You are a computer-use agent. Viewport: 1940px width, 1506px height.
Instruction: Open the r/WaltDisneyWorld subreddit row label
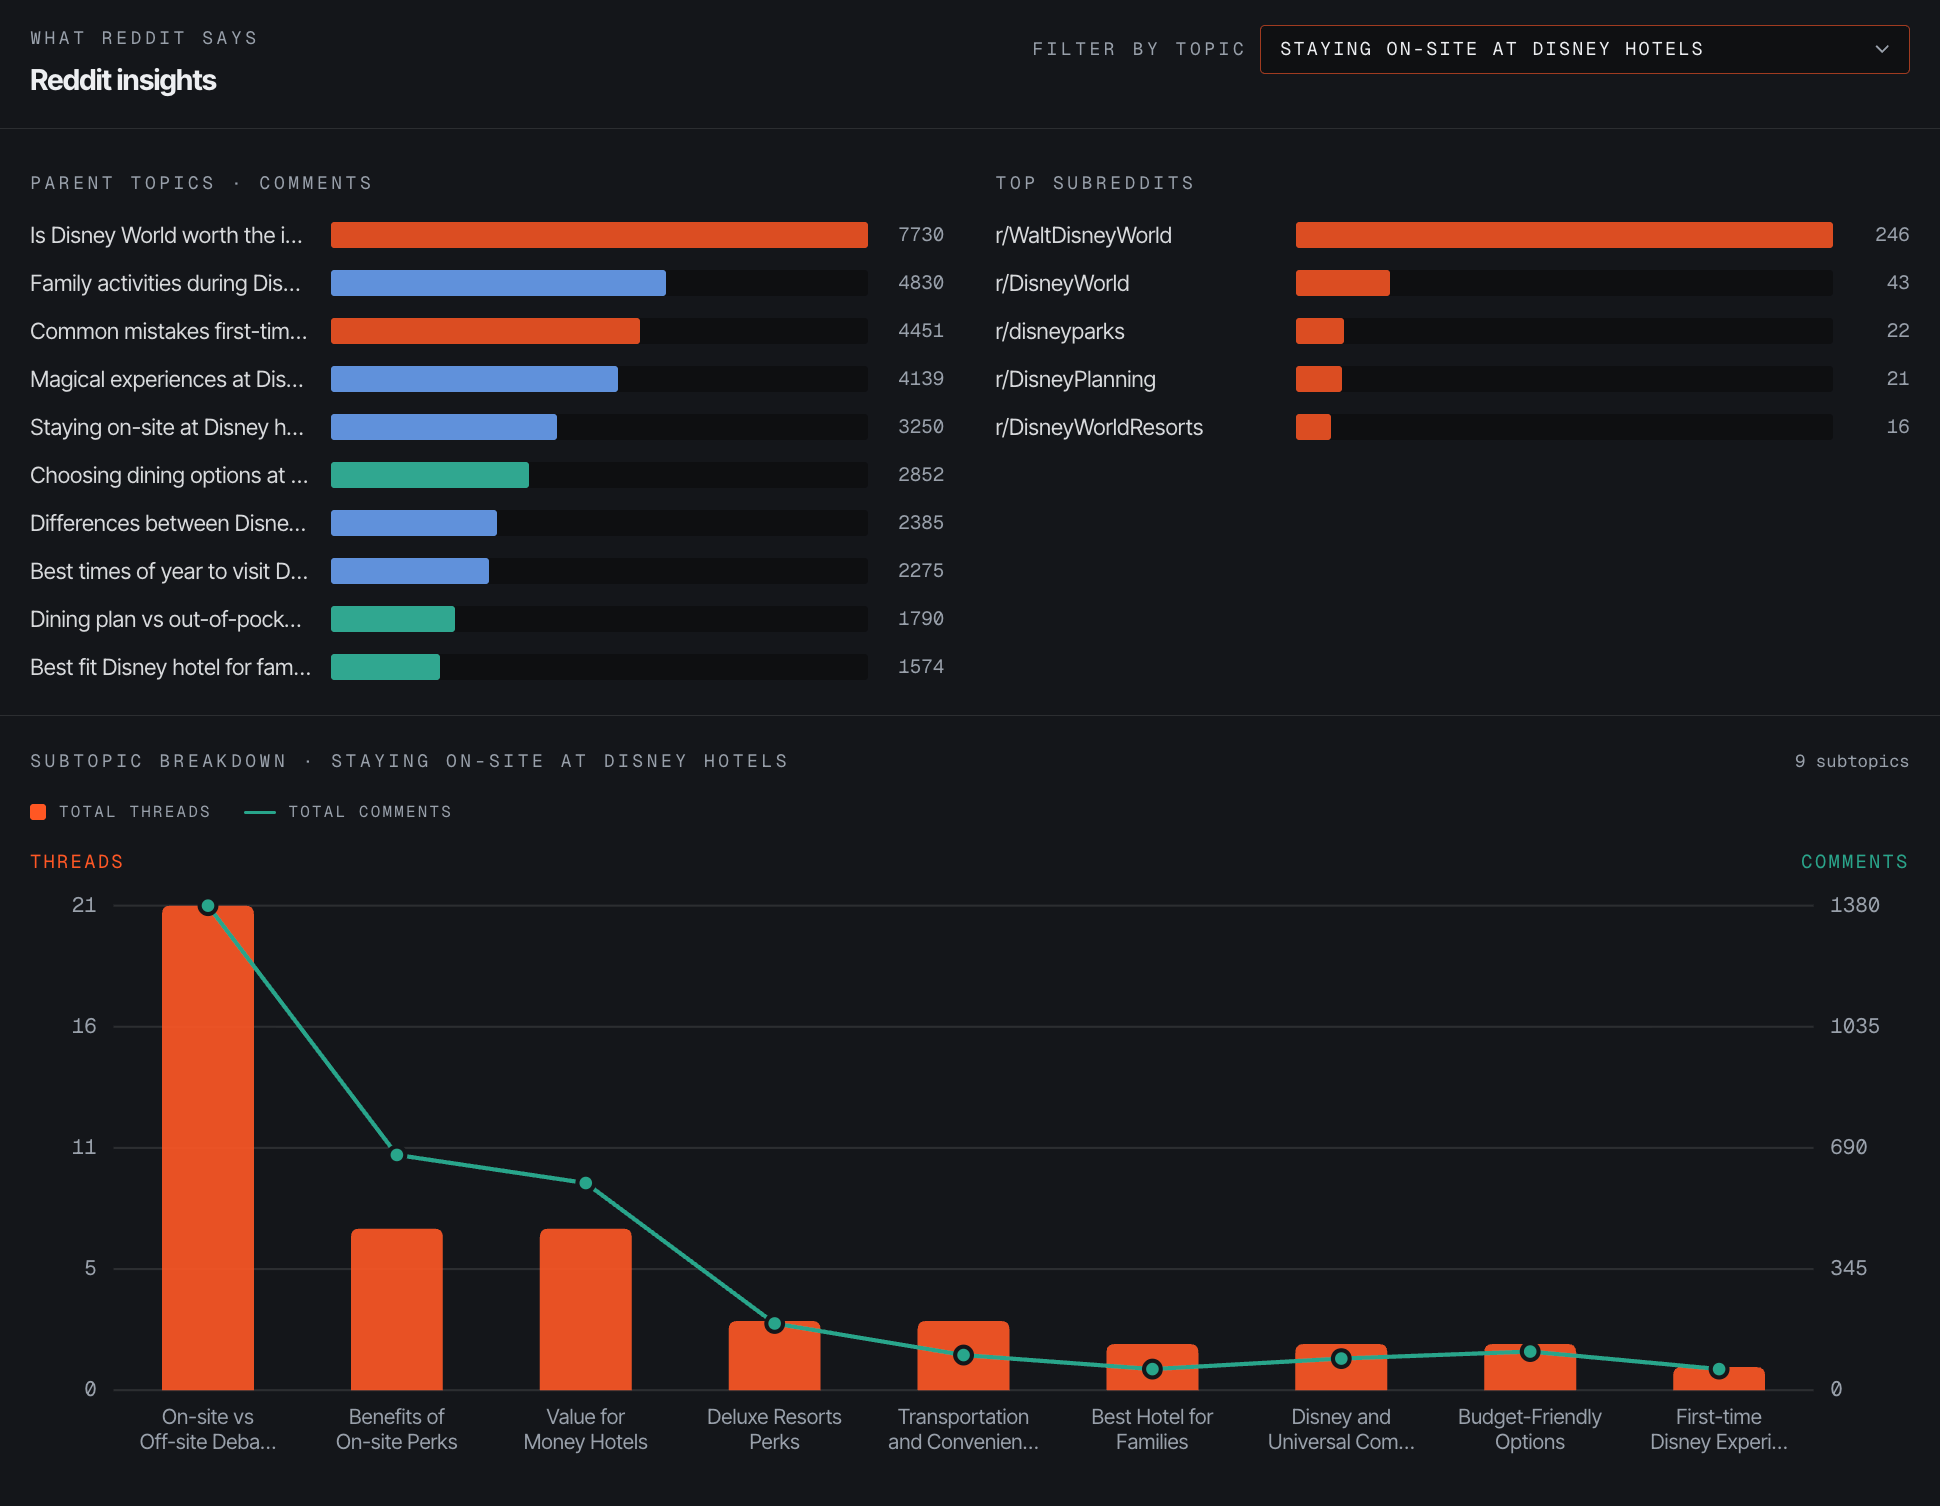(1083, 235)
